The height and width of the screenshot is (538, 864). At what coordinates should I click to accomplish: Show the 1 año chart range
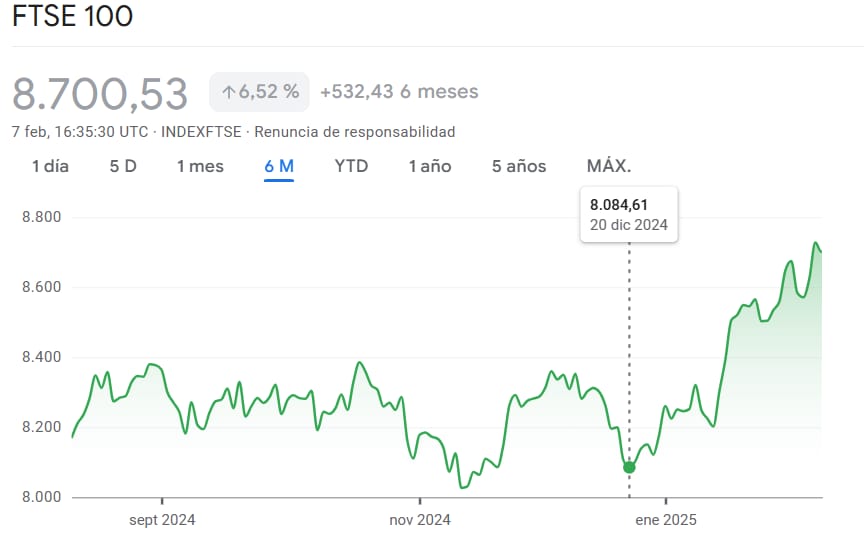point(430,166)
